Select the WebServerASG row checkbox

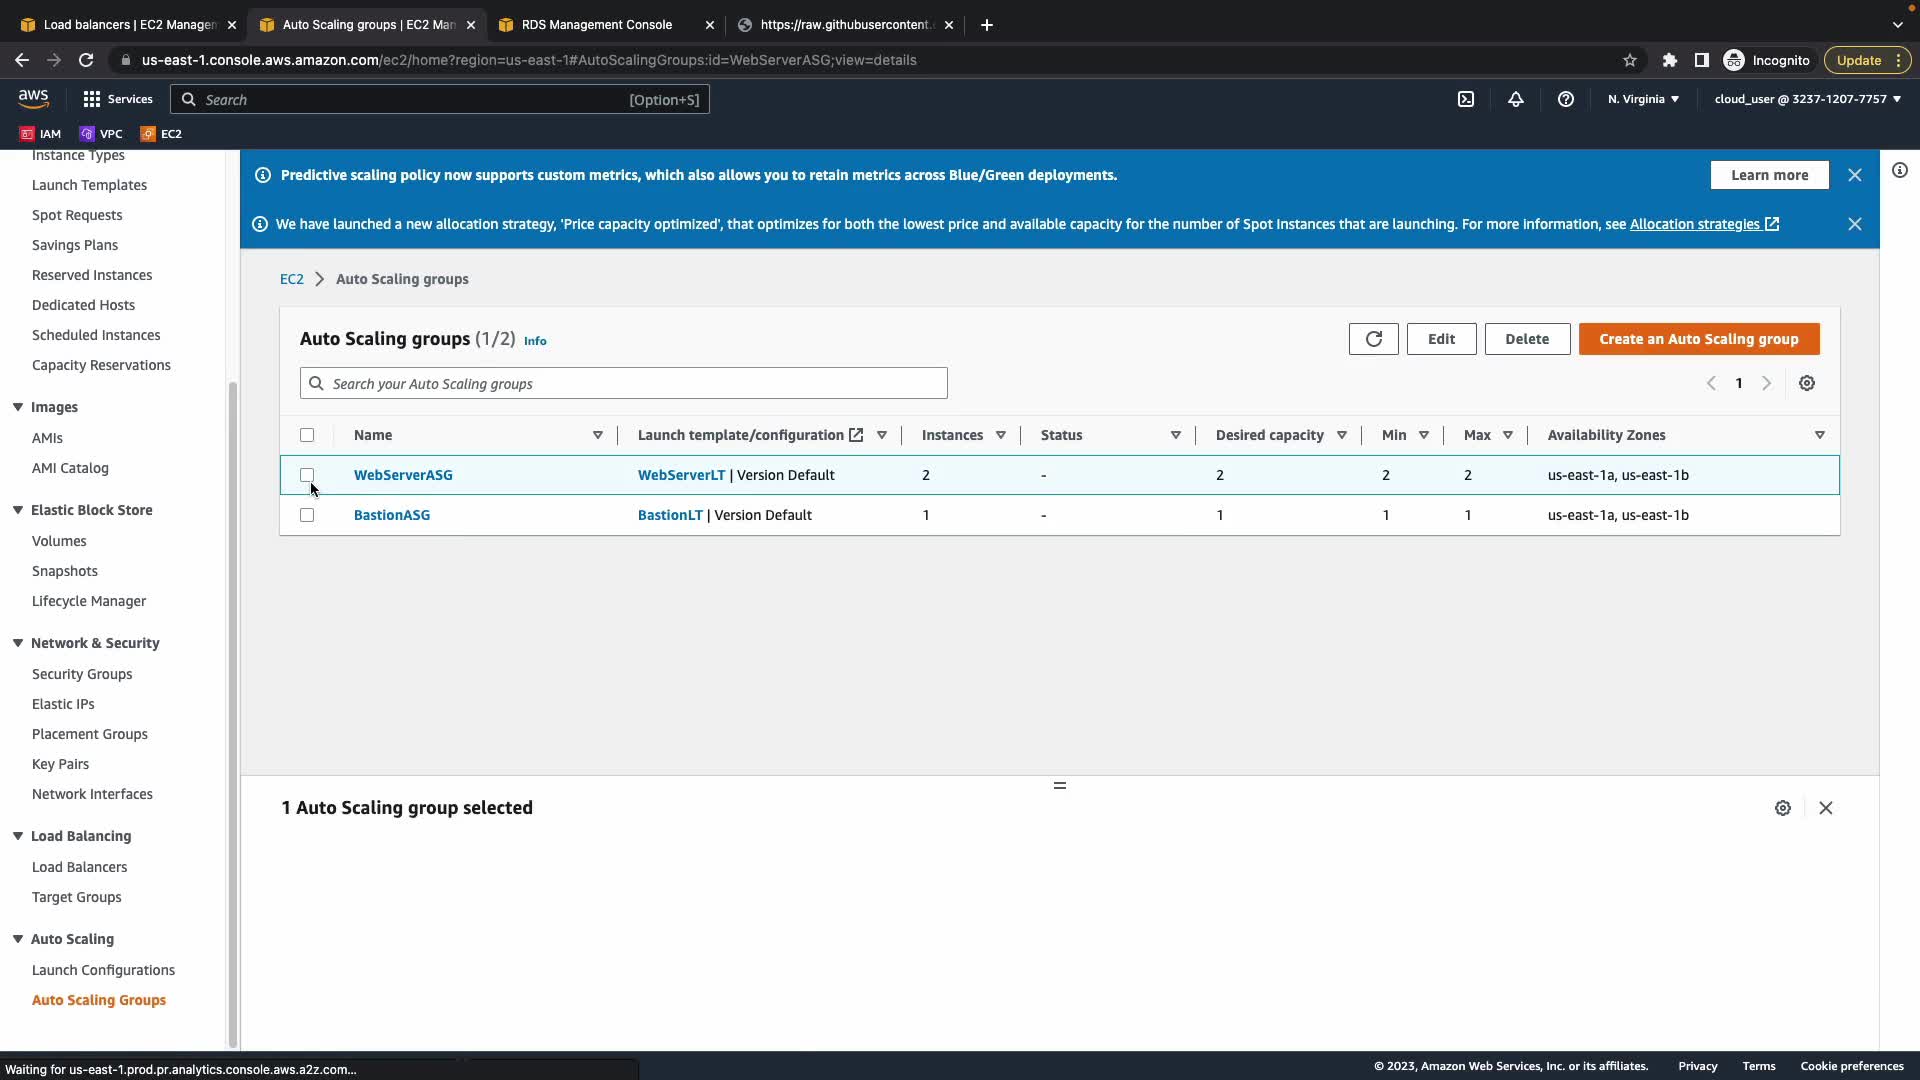coord(307,475)
